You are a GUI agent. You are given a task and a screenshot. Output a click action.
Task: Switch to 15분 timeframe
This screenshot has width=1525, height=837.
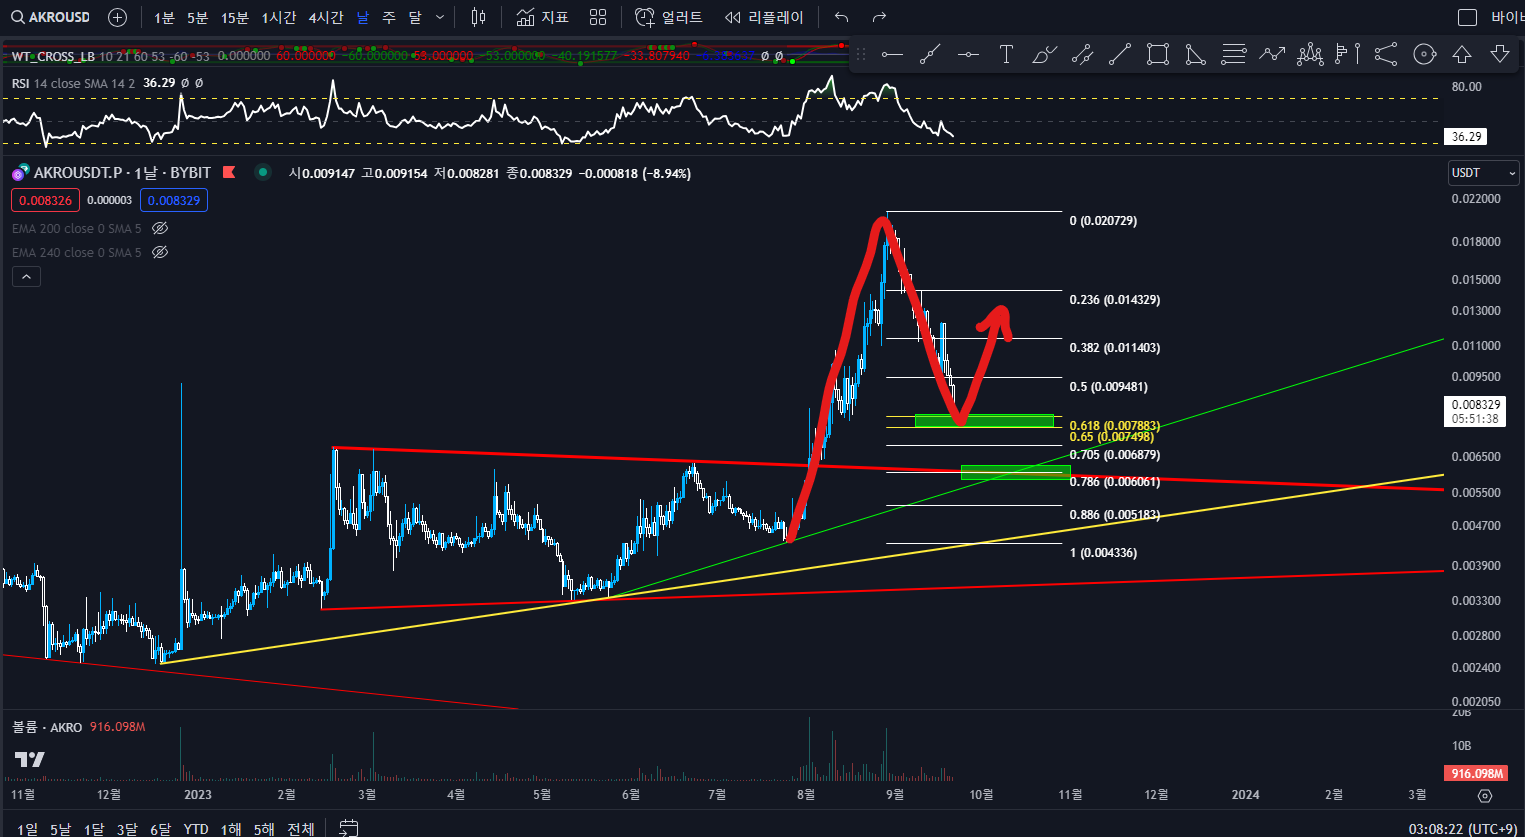235,18
